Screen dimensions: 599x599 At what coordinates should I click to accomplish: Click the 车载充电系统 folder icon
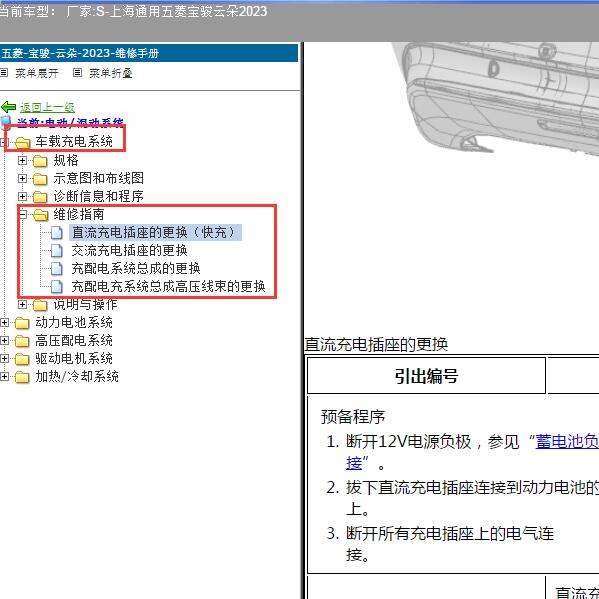pyautogui.click(x=23, y=142)
